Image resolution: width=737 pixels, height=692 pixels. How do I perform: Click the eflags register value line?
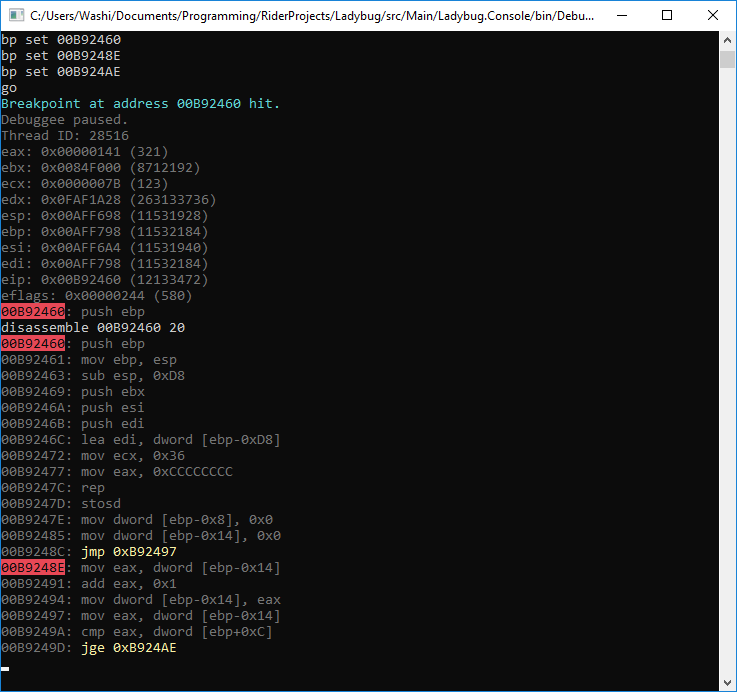pos(97,296)
